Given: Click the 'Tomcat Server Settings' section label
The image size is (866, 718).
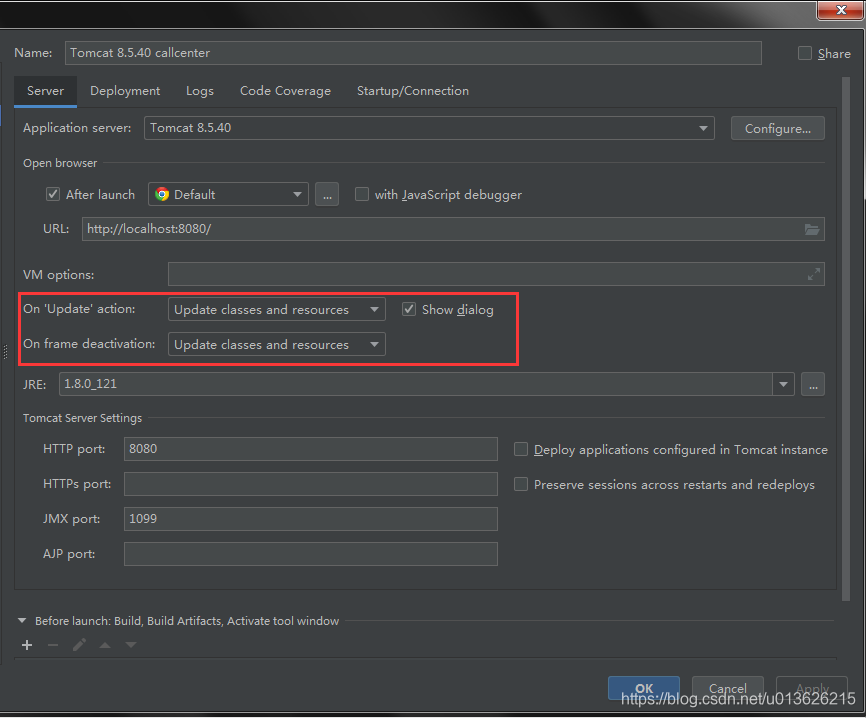Looking at the screenshot, I should (x=82, y=418).
